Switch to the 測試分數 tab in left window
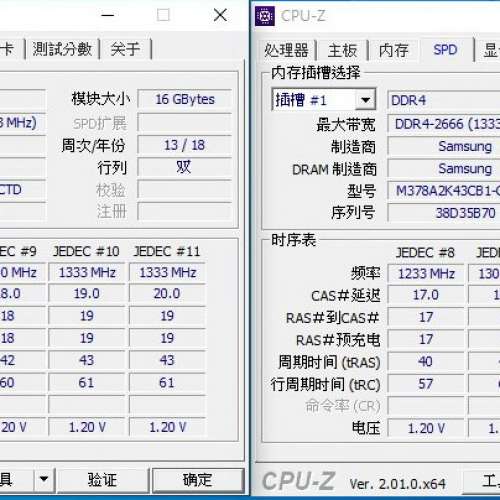The width and height of the screenshot is (500, 500). click(62, 49)
